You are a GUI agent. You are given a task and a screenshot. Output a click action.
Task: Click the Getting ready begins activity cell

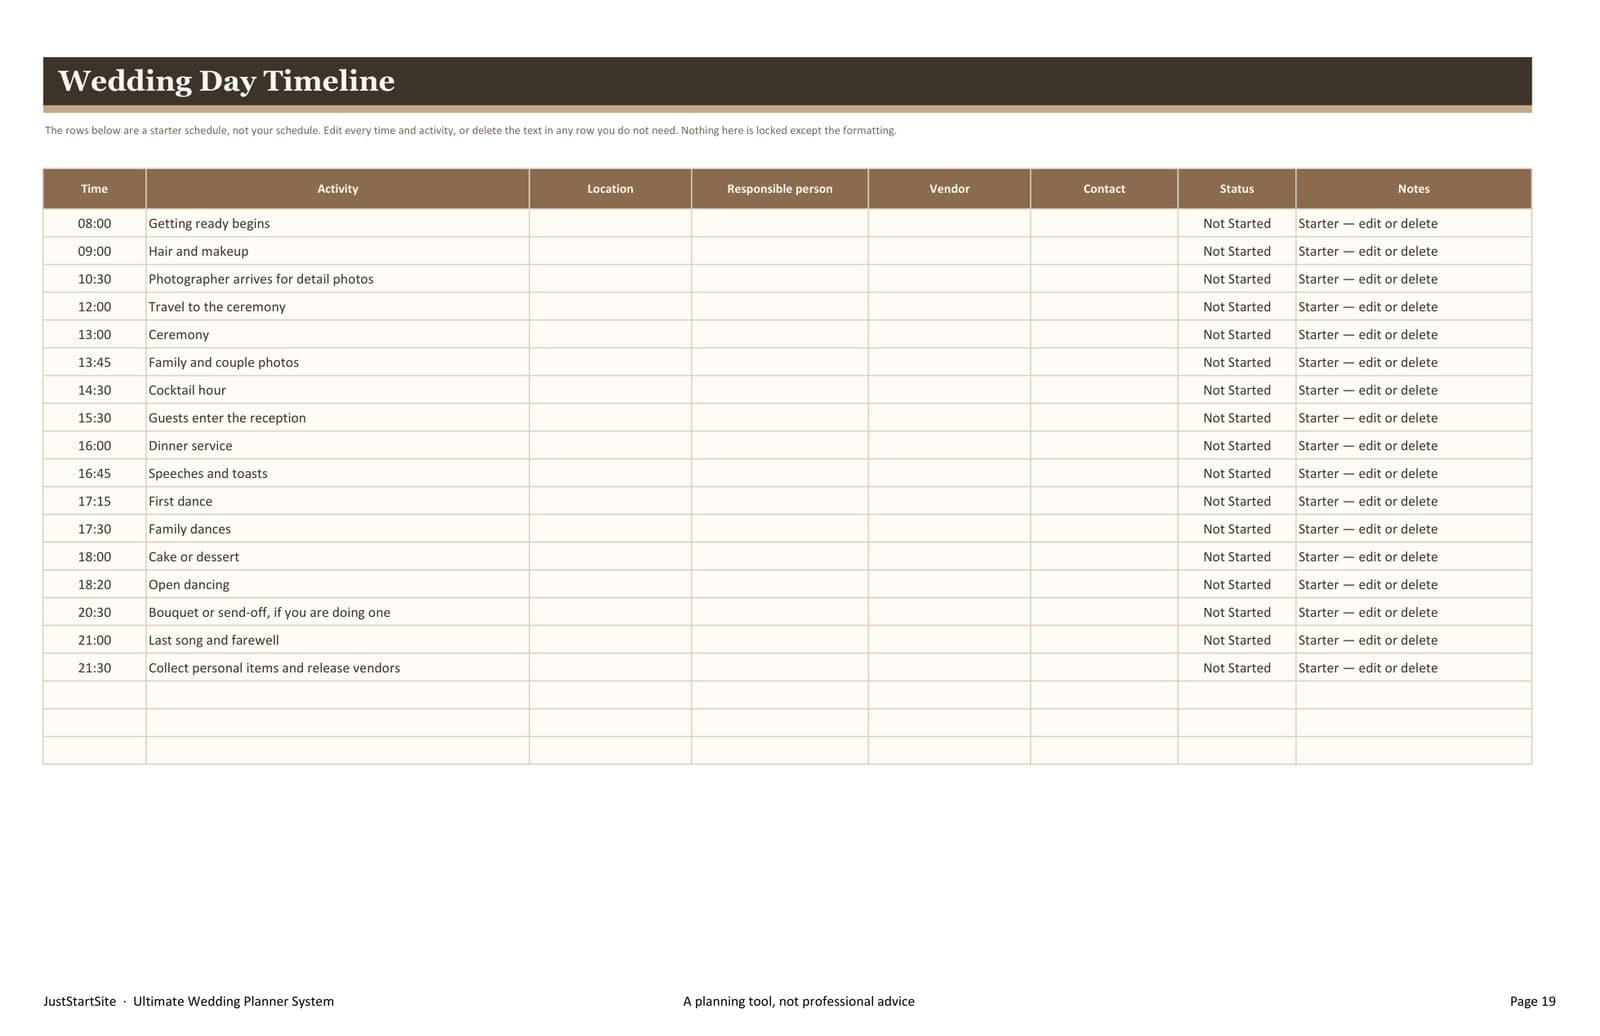(337, 223)
